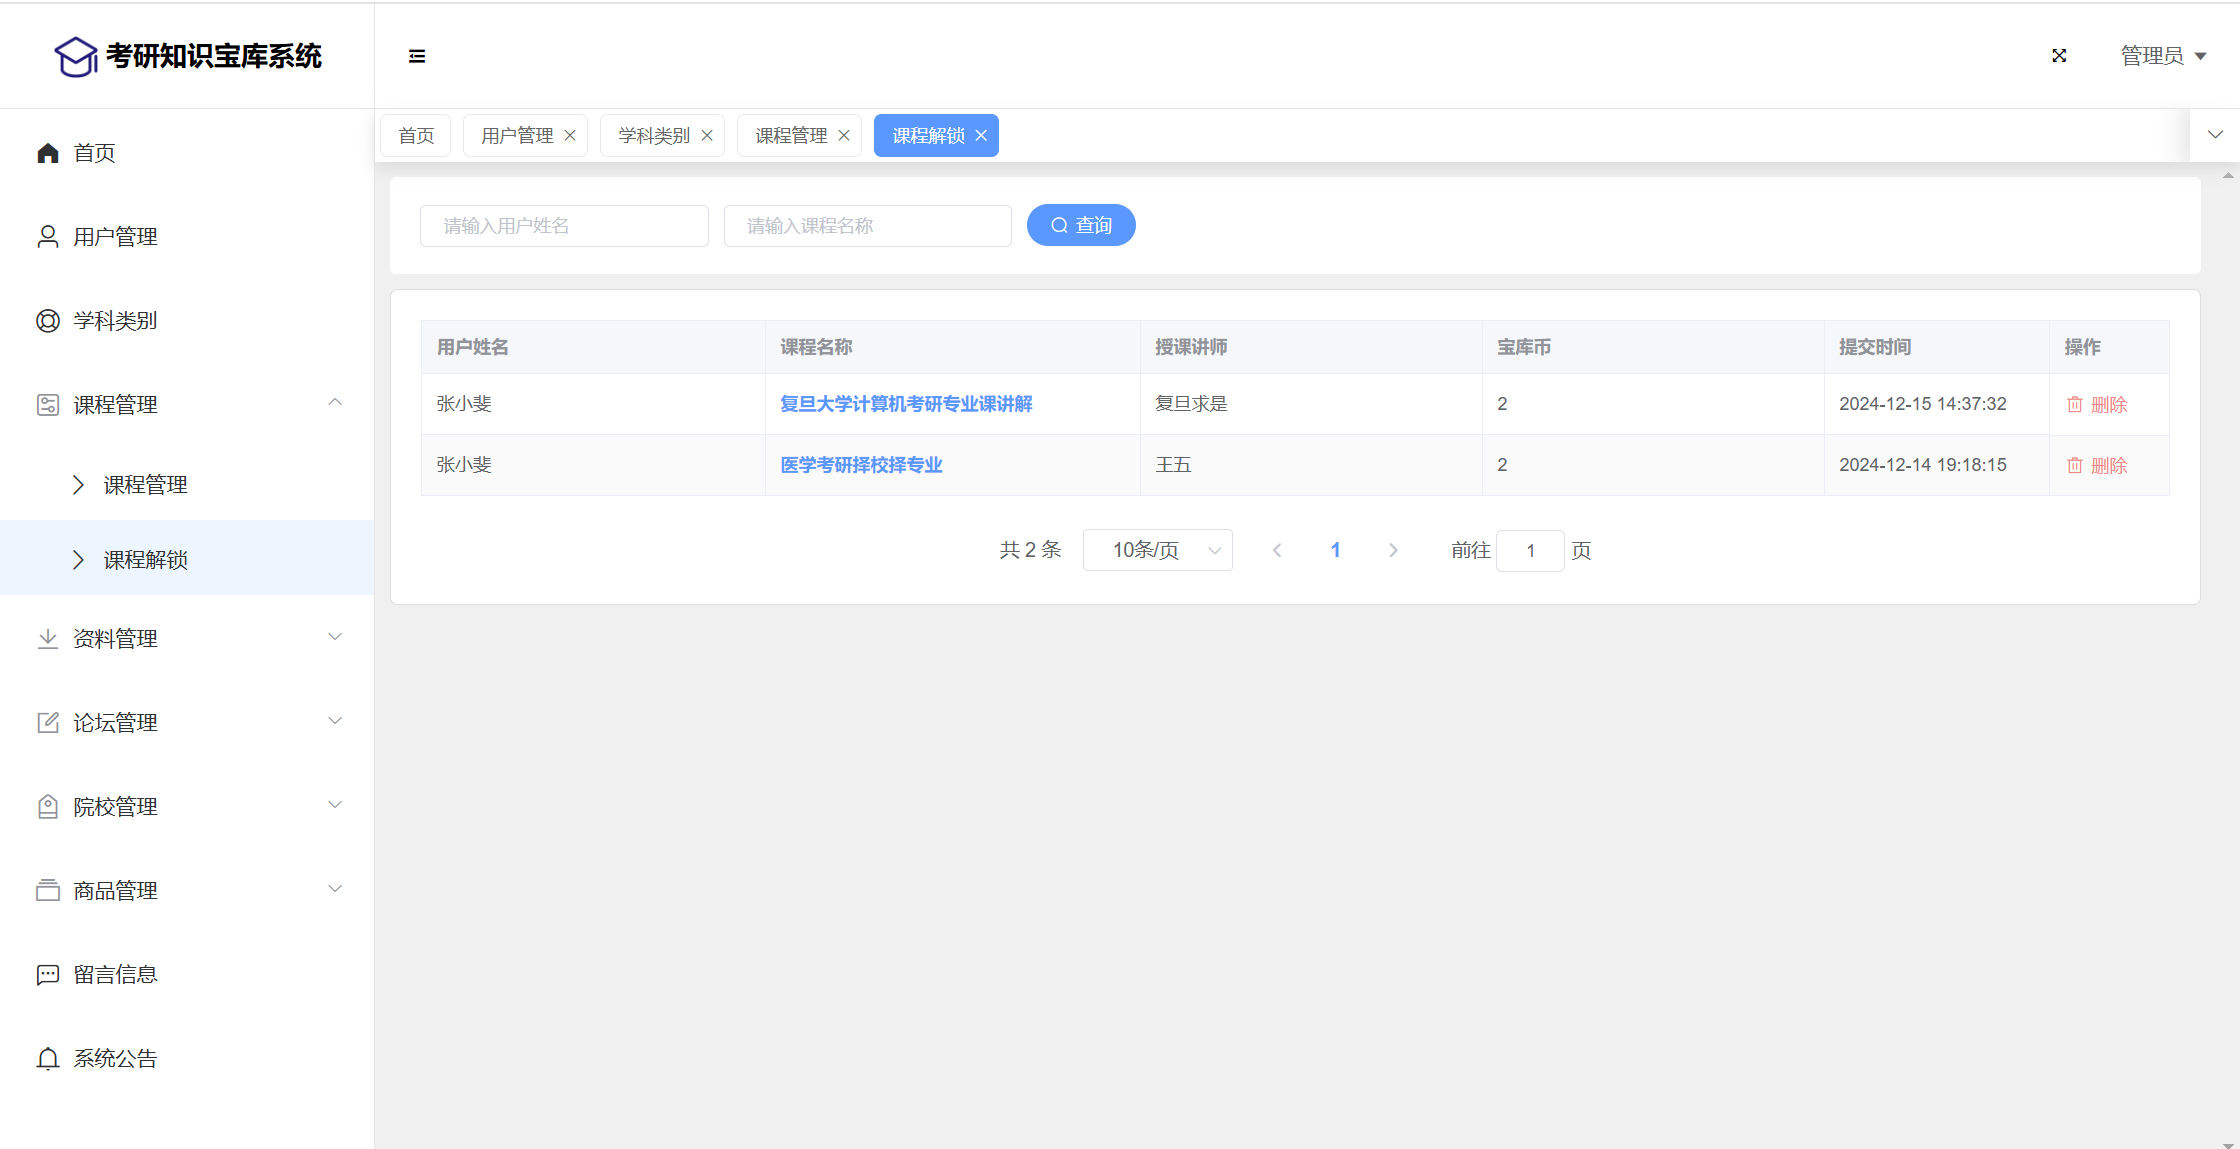Switch to the 用户管理 tab
The width and height of the screenshot is (2240, 1149).
(517, 136)
